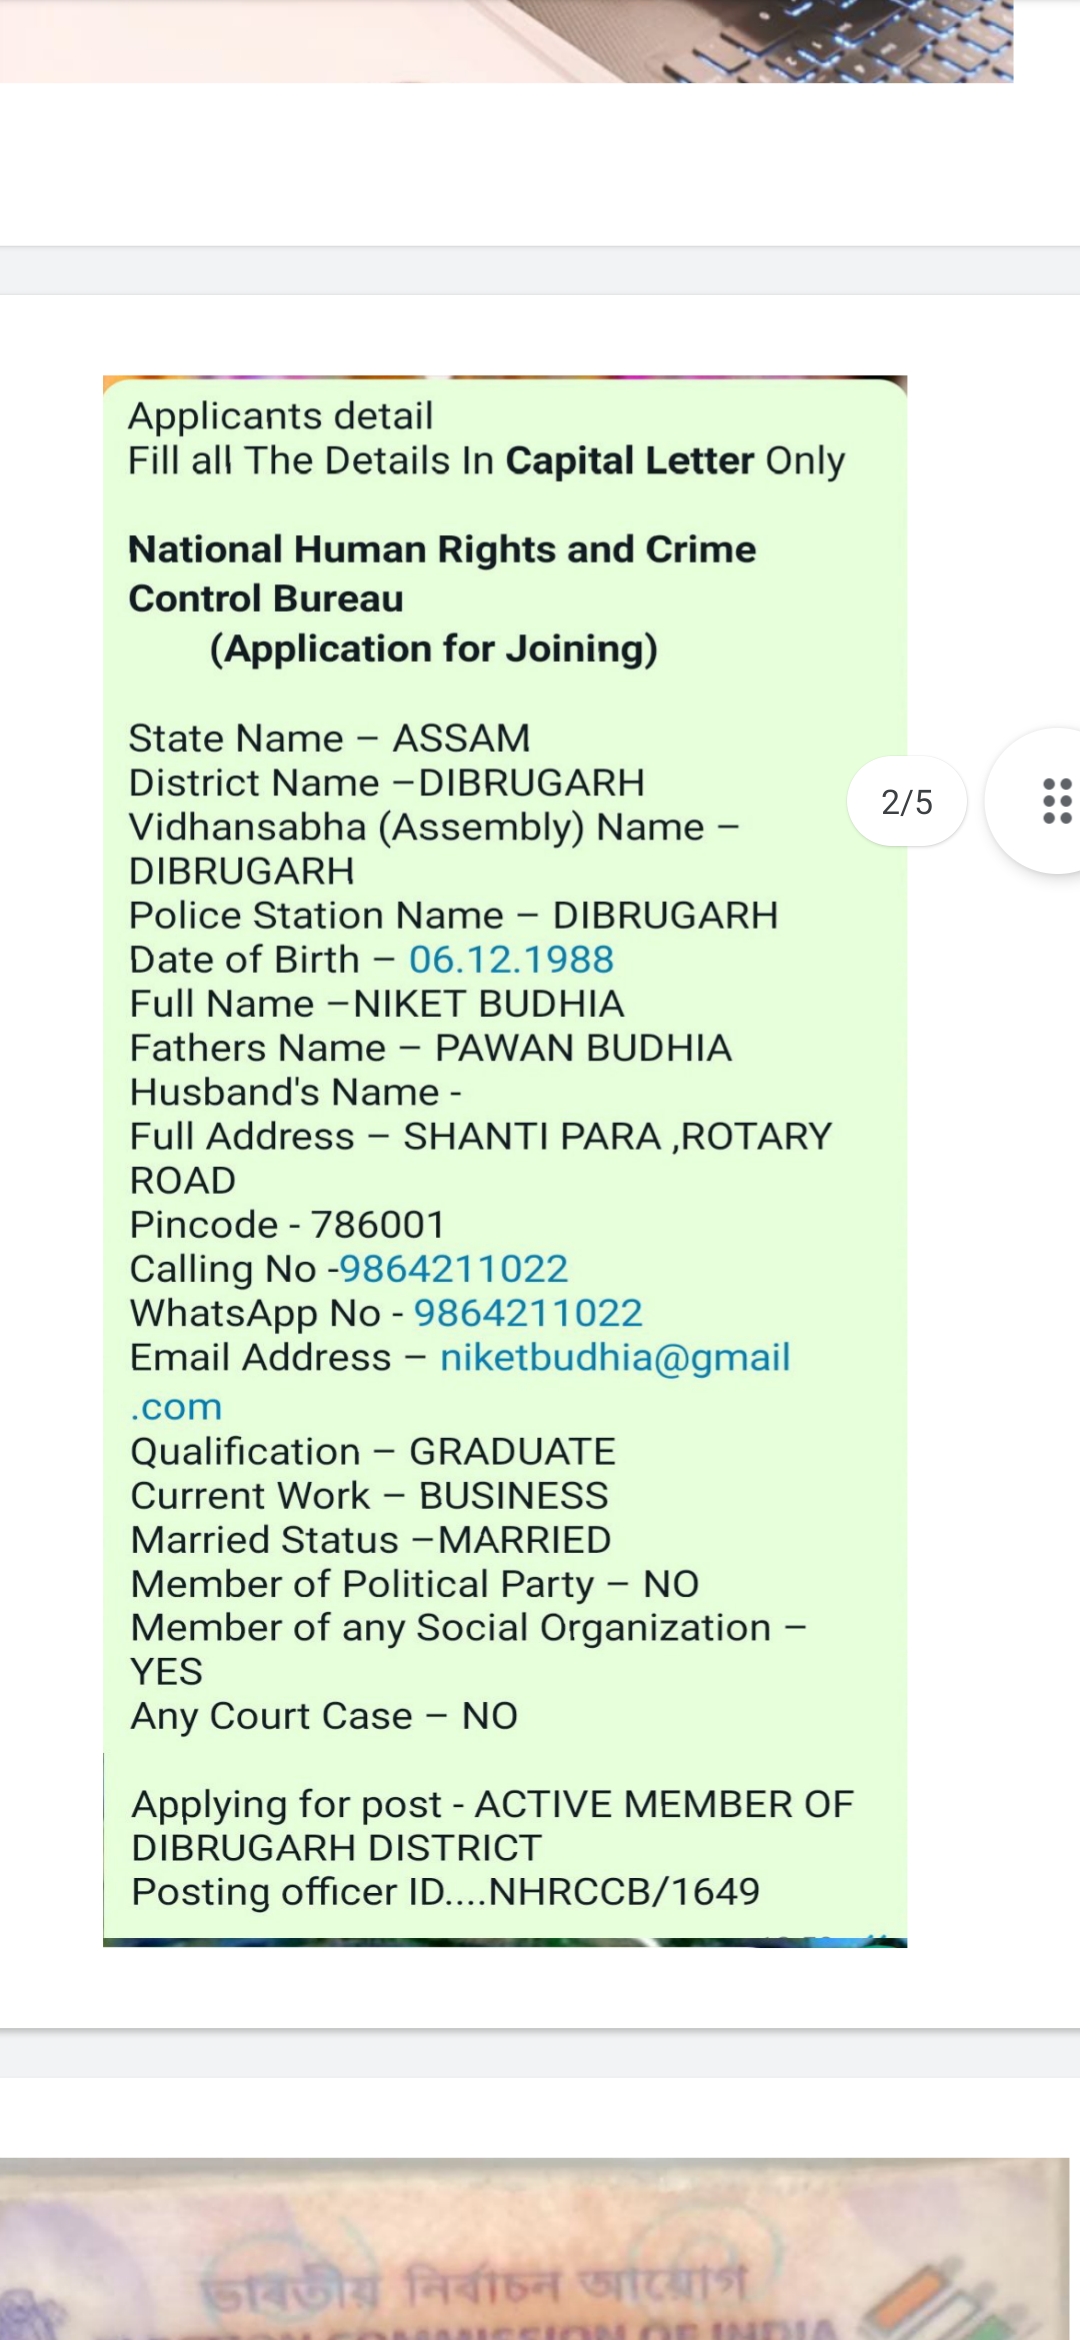This screenshot has width=1080, height=2340.
Task: Select the Posting officer ID NHRCCB/1649 line
Action: [445, 1892]
